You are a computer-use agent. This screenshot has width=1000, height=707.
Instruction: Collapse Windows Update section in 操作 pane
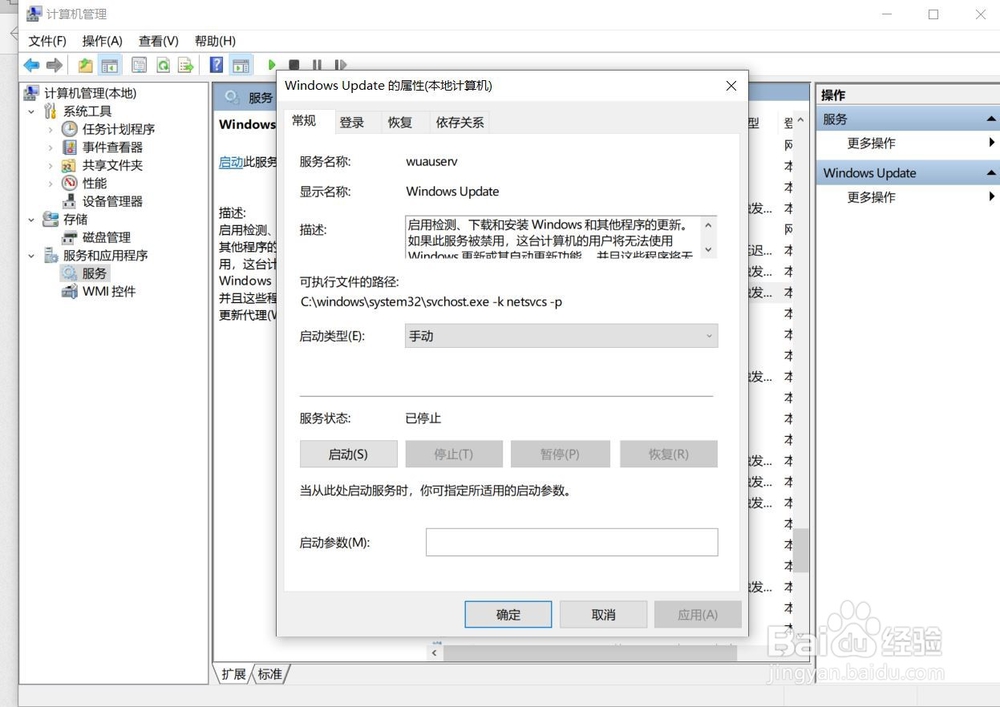pyautogui.click(x=990, y=173)
